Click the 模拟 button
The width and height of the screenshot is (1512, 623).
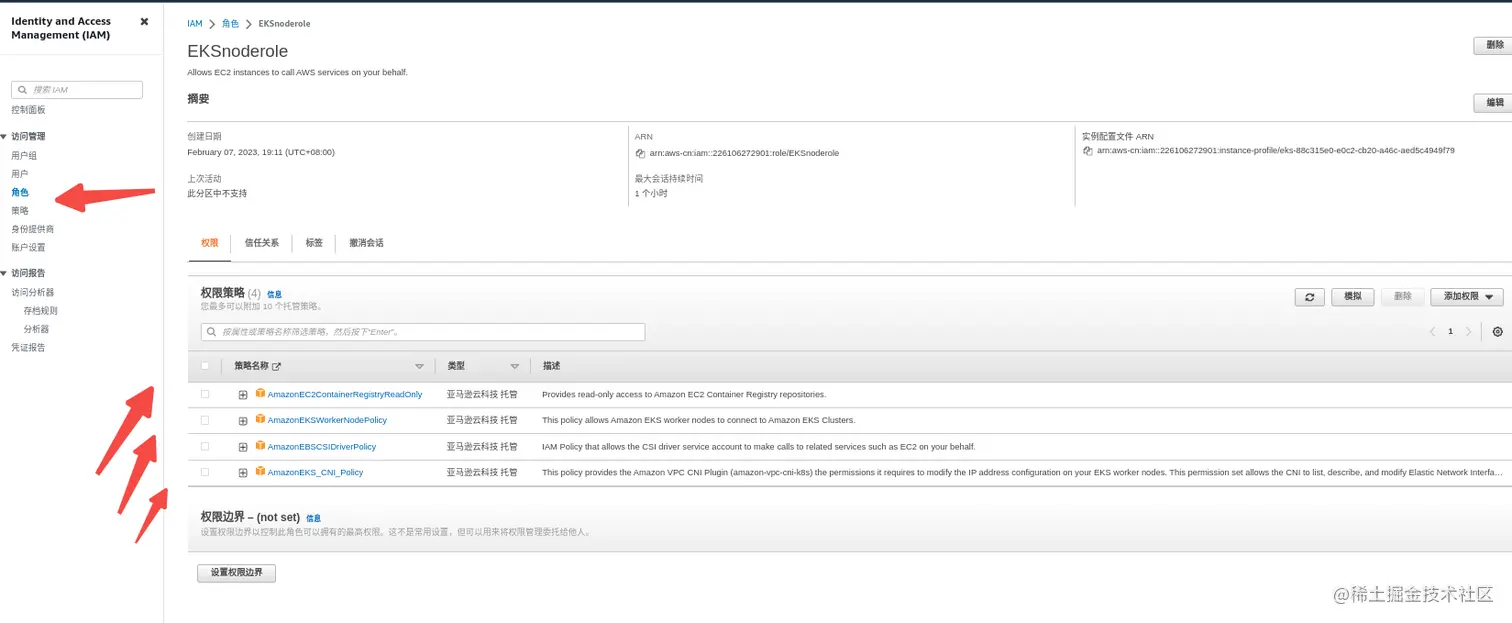(1352, 297)
